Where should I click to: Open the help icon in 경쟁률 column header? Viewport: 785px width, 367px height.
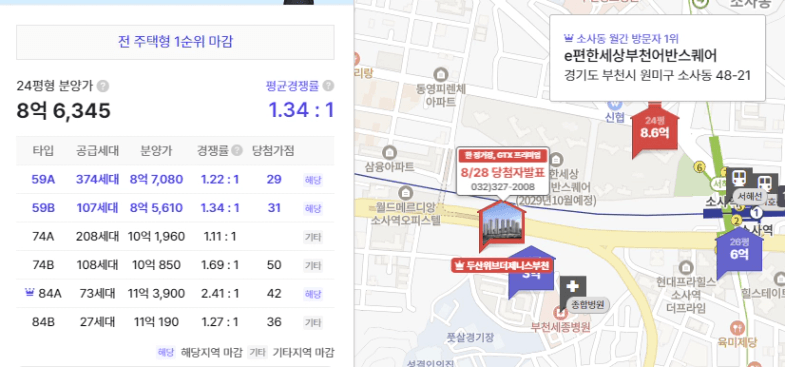pos(237,151)
